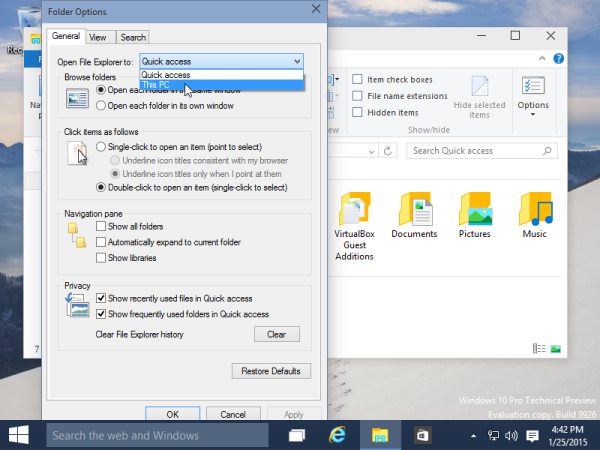
Task: Switch to large thumbnails view icon
Action: click(x=556, y=349)
